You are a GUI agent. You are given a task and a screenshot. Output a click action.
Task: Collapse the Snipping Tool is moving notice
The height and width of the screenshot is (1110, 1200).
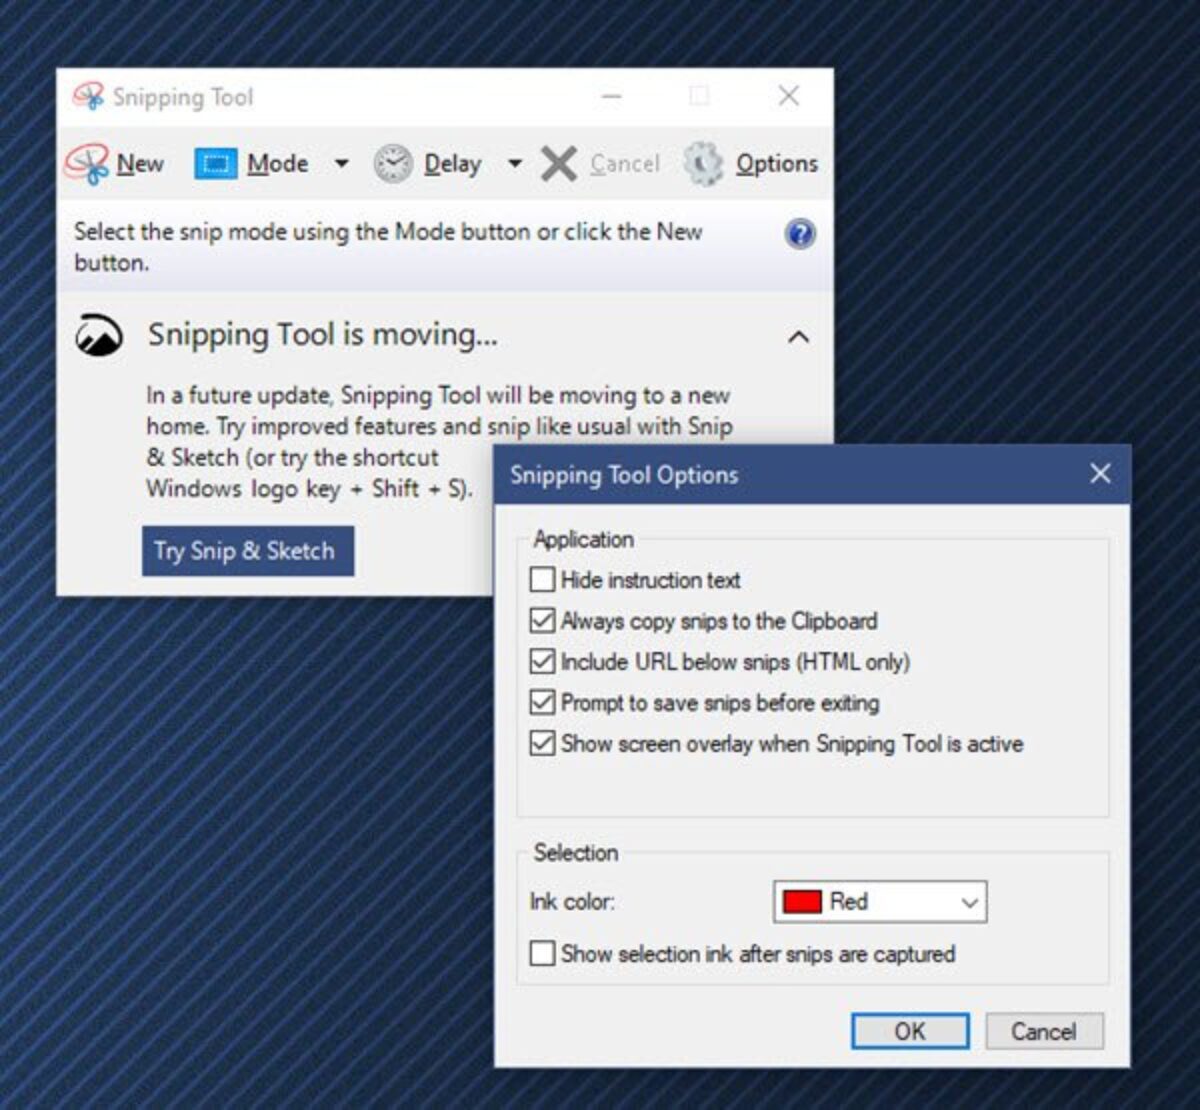click(x=798, y=337)
